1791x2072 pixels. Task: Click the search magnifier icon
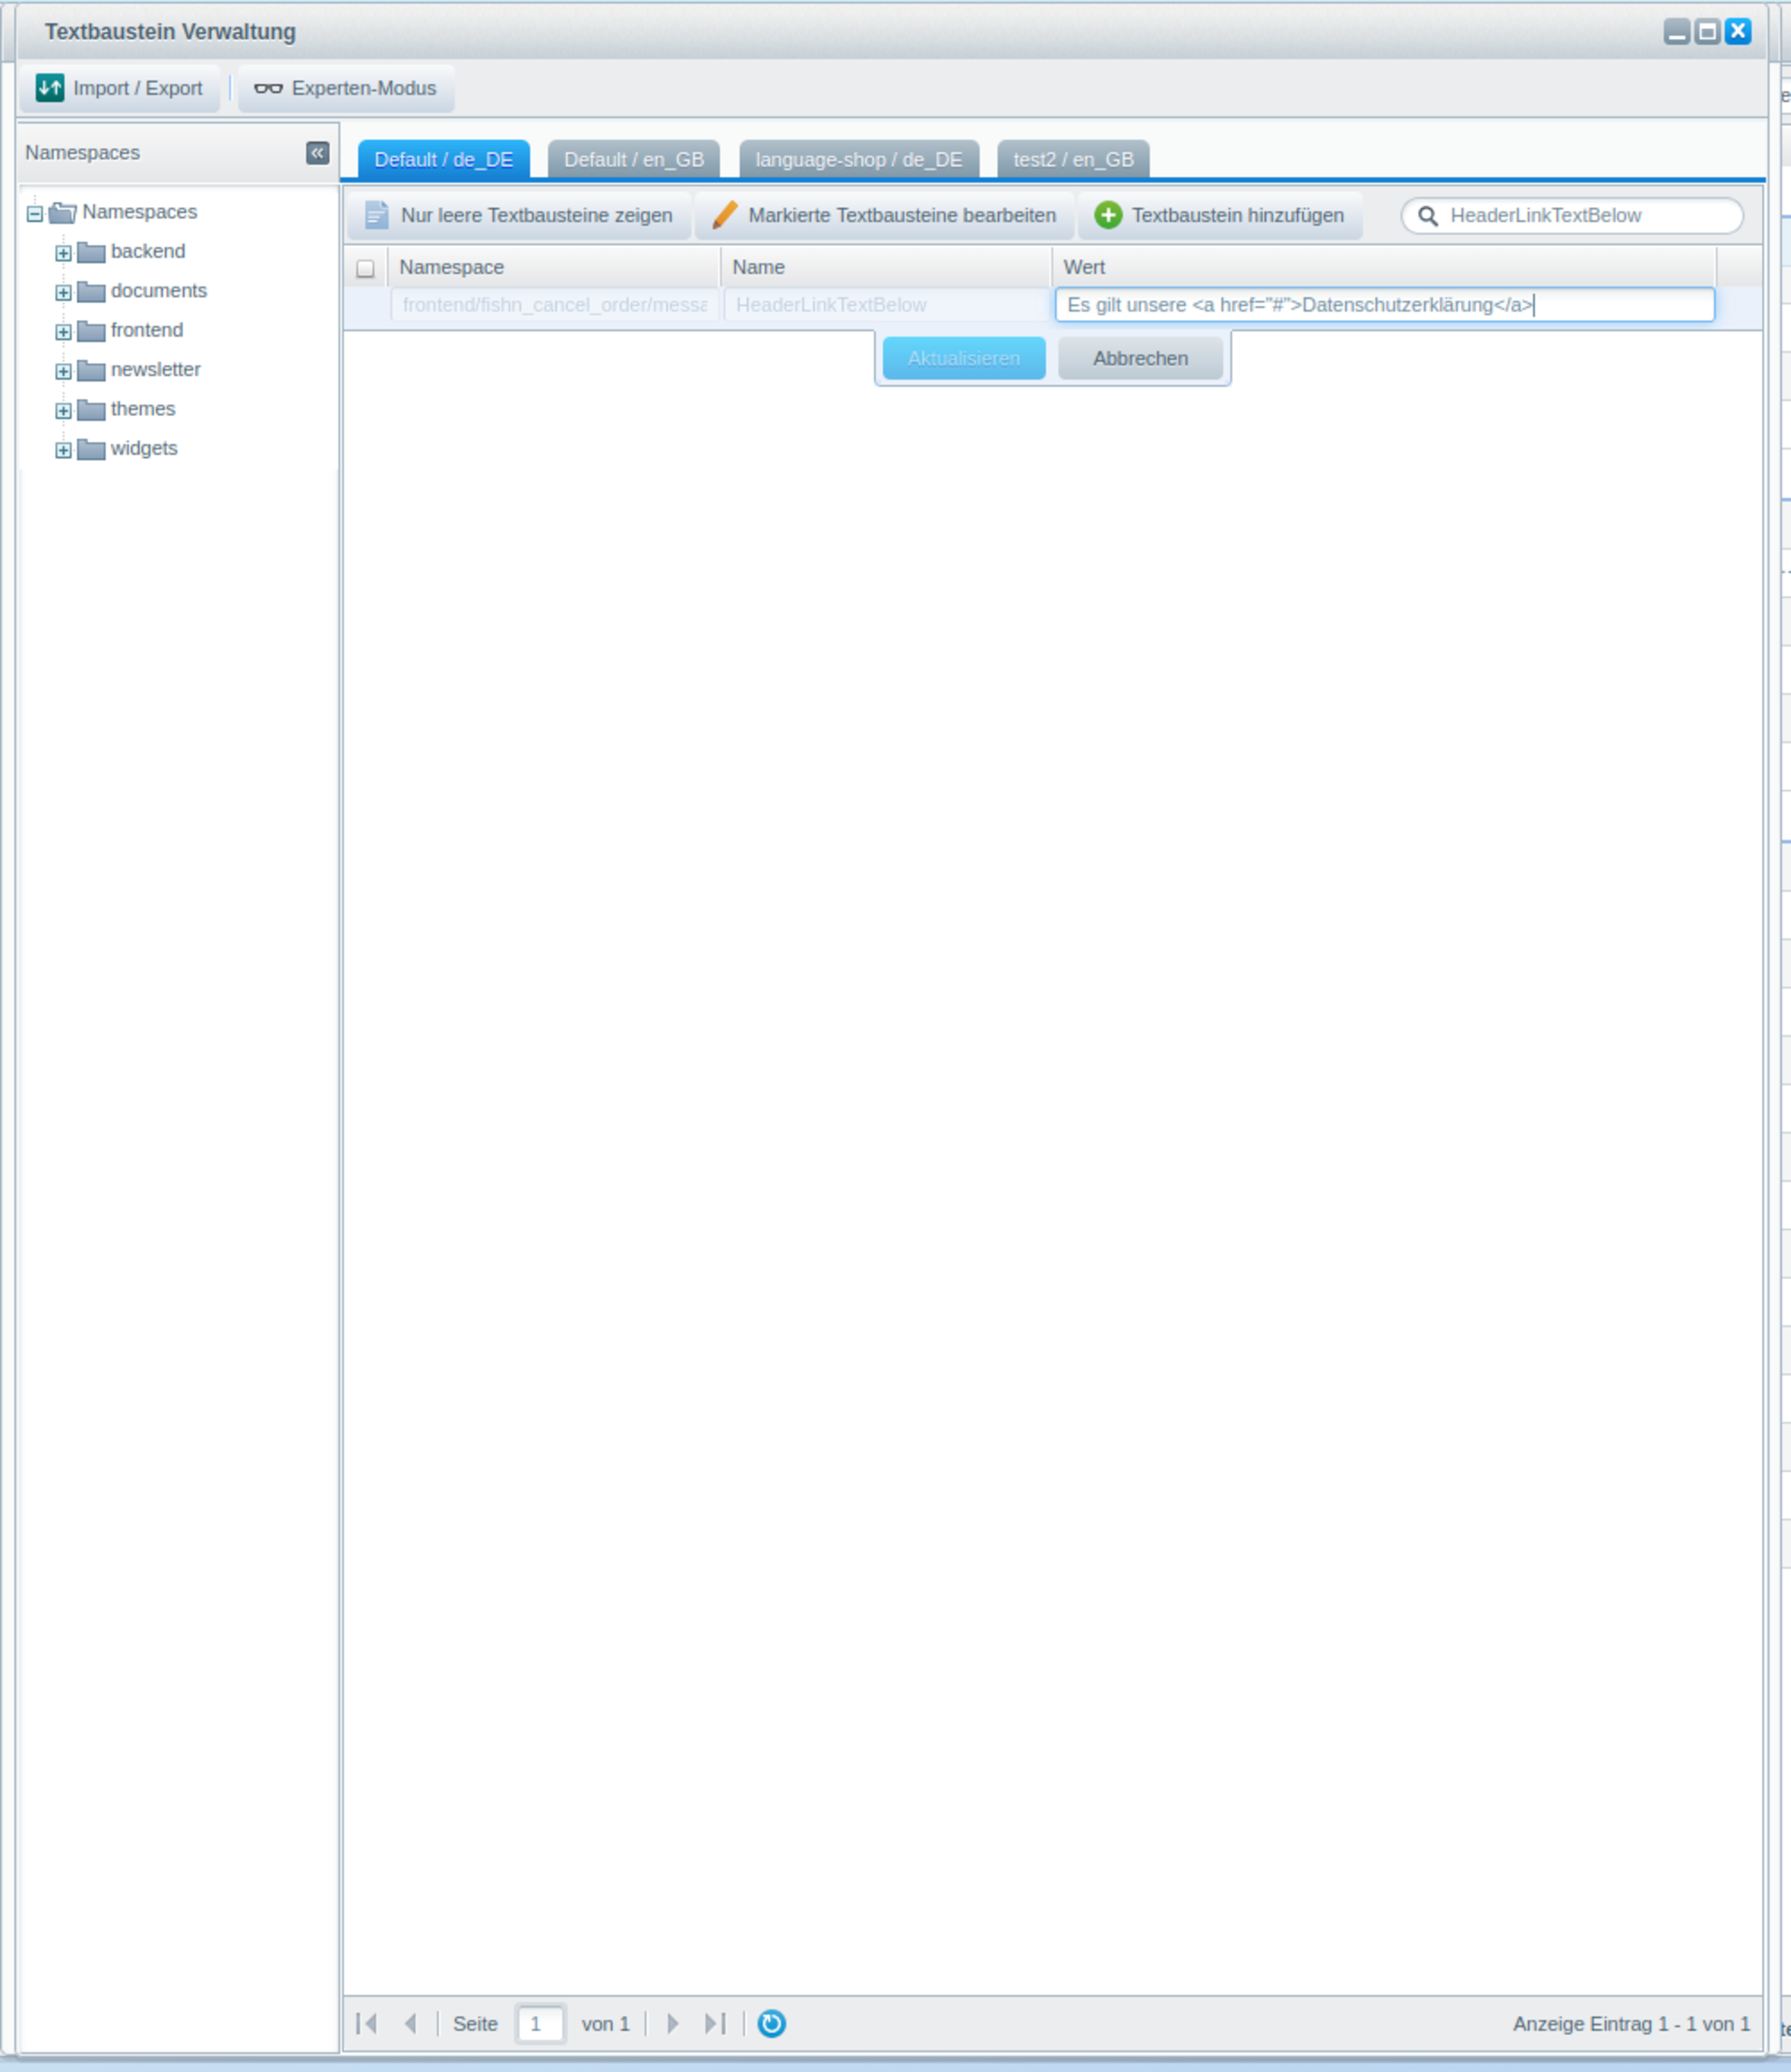pyautogui.click(x=1428, y=216)
